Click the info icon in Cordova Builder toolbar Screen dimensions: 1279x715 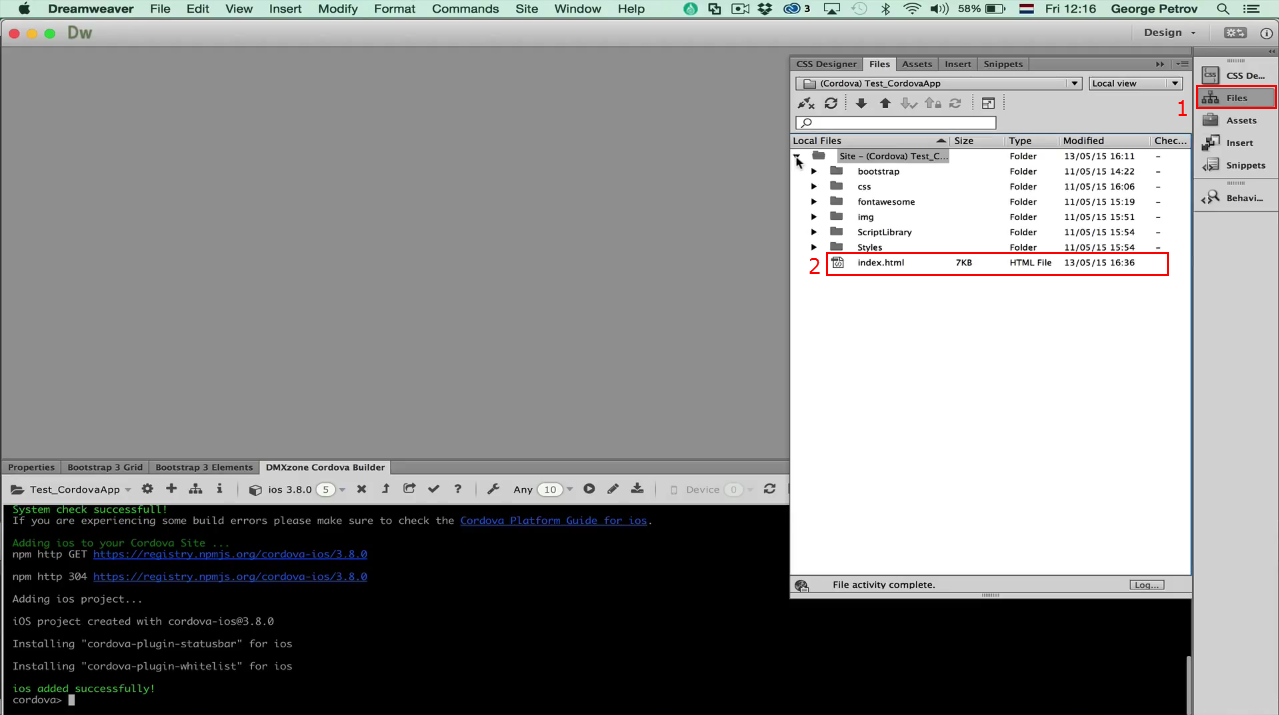click(x=219, y=489)
